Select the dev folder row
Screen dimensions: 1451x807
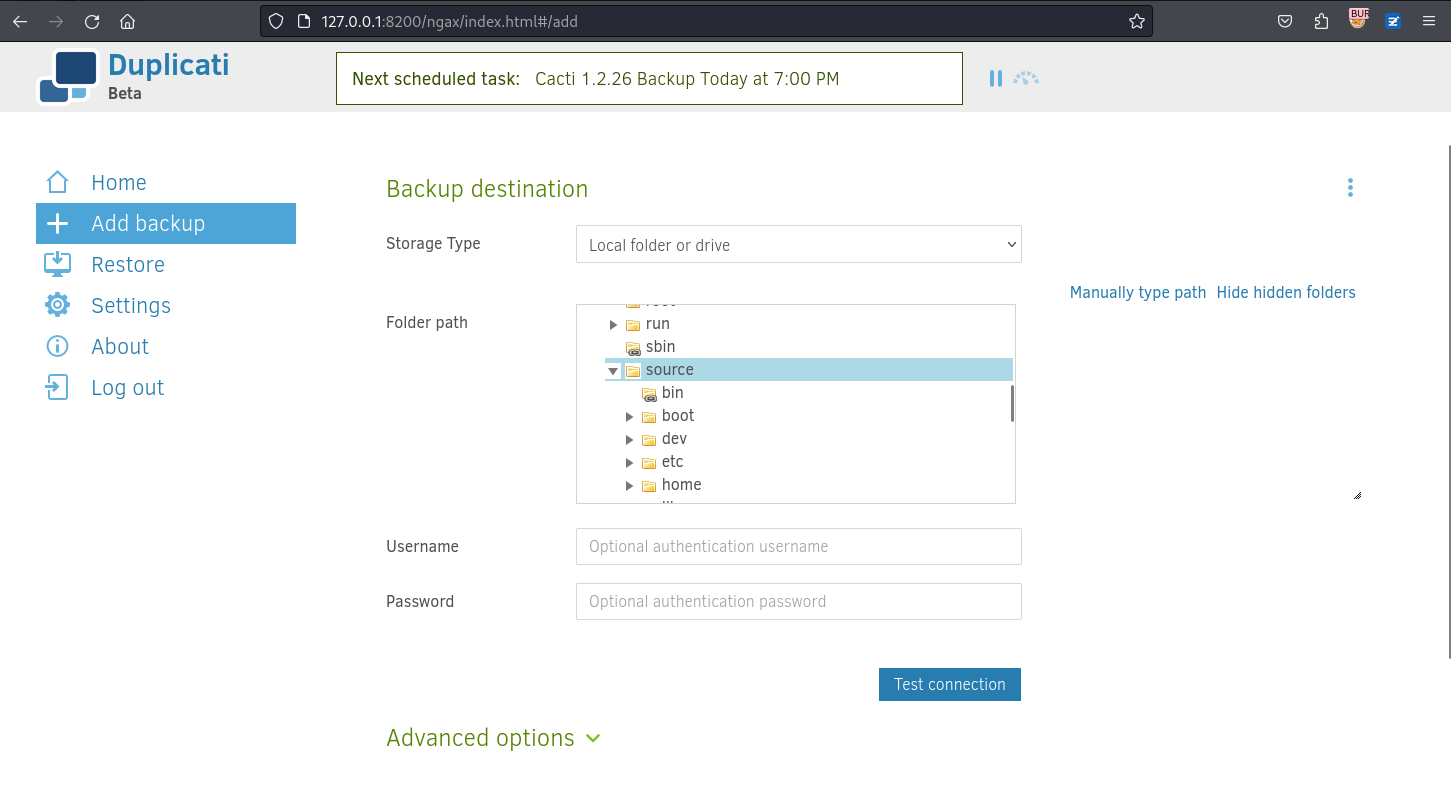[674, 439]
